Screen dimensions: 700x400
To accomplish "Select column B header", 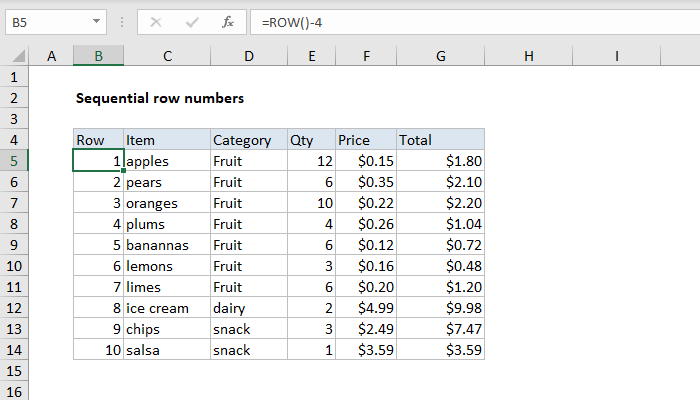I will pos(98,56).
